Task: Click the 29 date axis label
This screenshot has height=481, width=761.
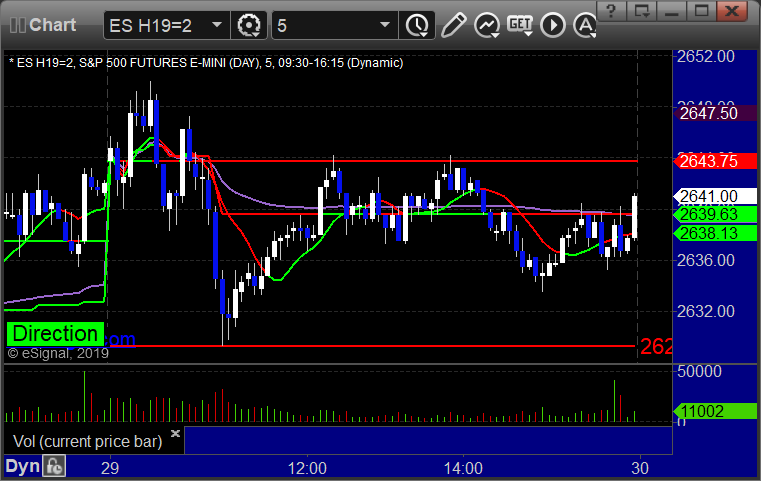Action: click(x=110, y=468)
